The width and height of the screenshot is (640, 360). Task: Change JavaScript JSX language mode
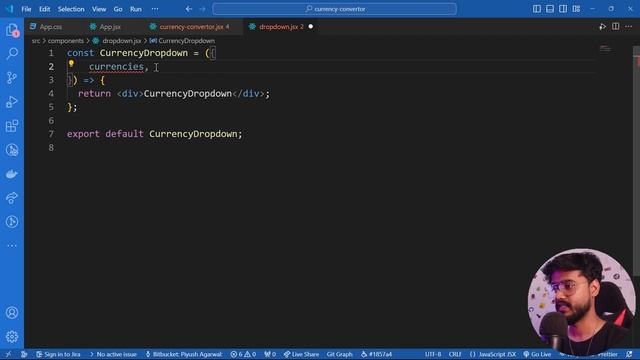point(492,354)
